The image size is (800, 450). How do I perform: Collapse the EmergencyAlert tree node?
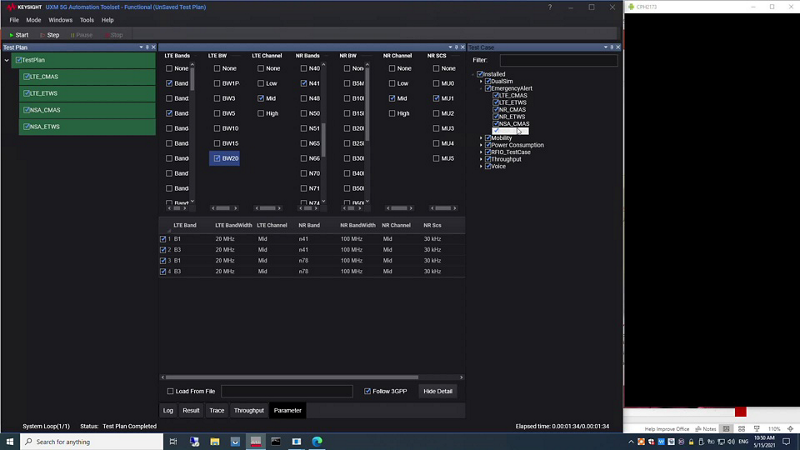tap(481, 88)
